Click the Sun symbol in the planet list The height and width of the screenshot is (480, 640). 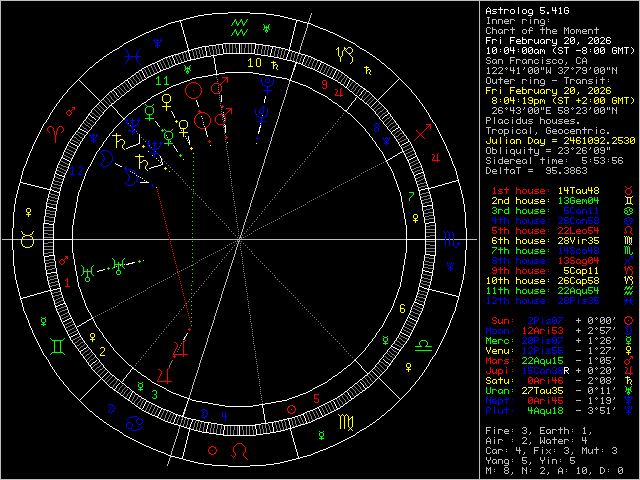click(x=627, y=320)
